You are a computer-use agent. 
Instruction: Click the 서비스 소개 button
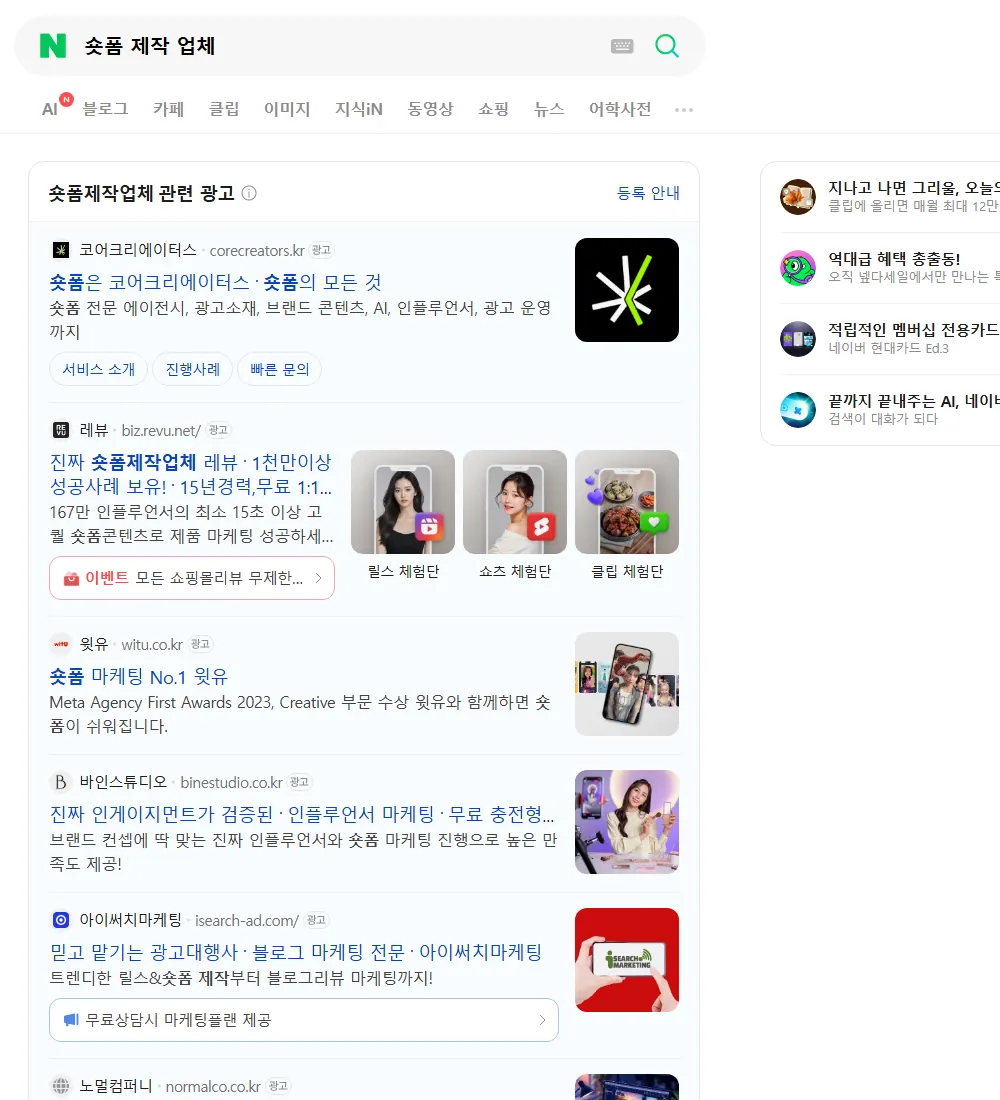[98, 369]
